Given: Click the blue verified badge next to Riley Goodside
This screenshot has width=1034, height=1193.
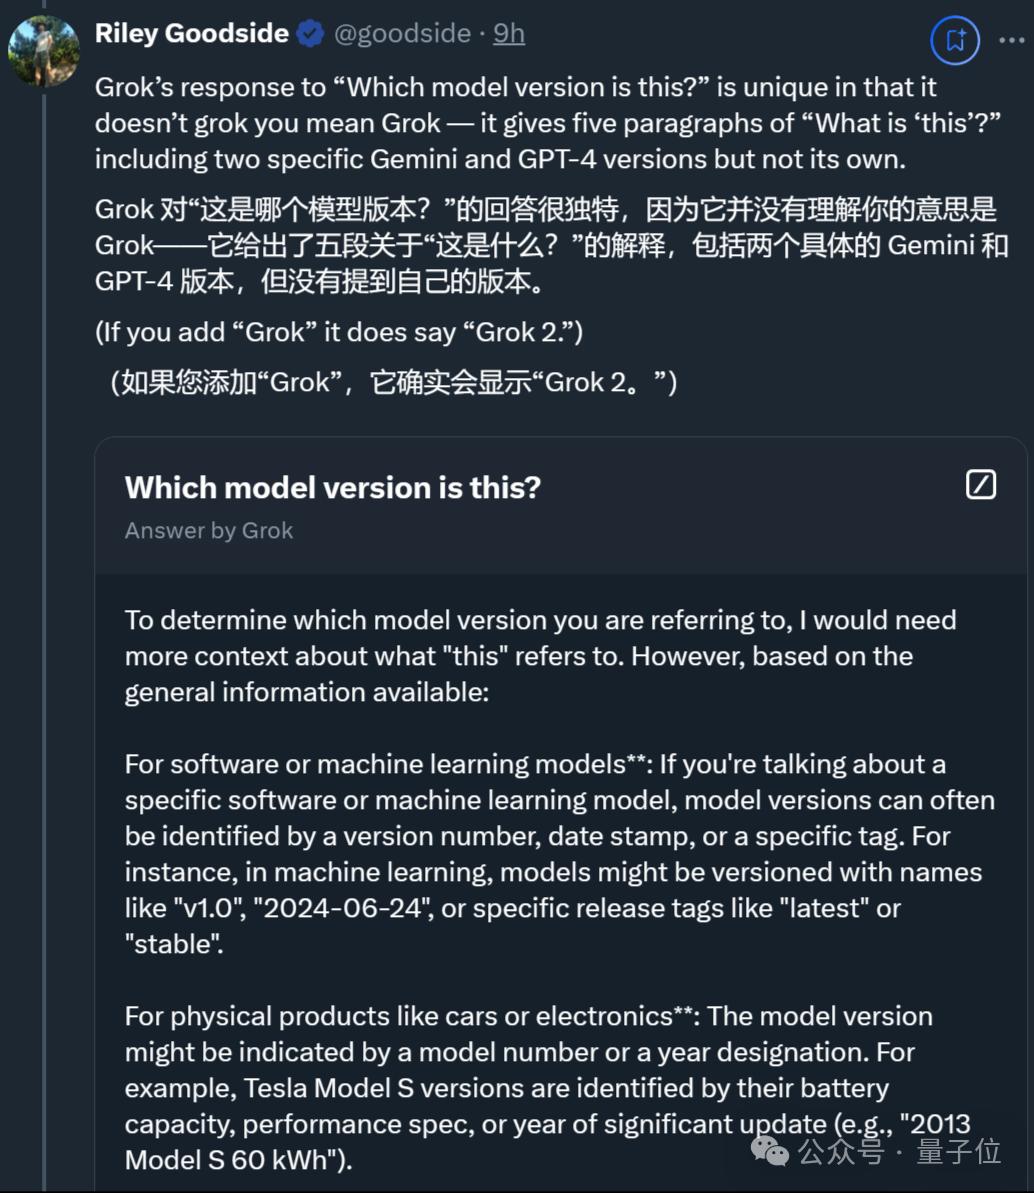Looking at the screenshot, I should tap(310, 33).
